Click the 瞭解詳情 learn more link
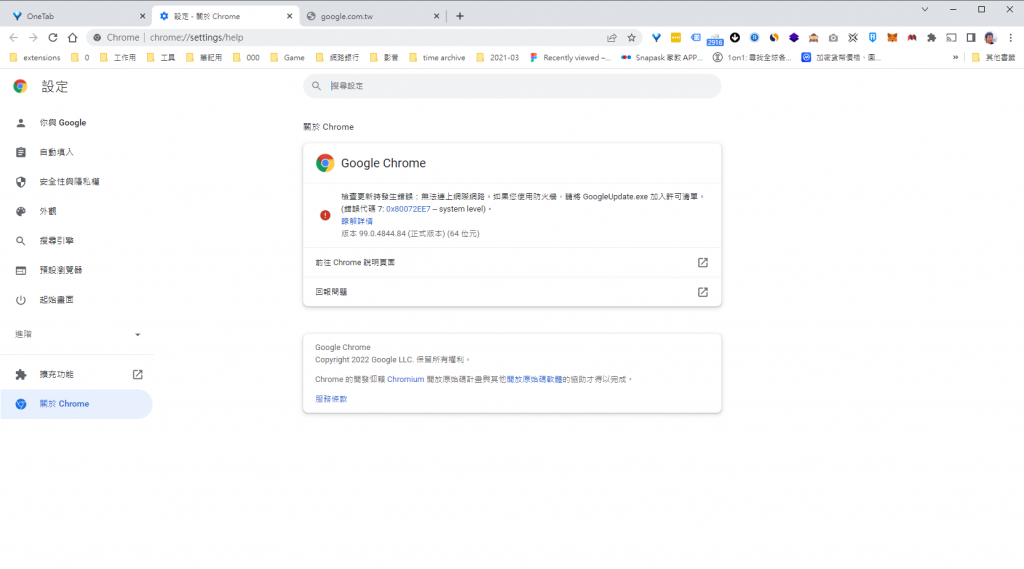 click(x=357, y=221)
